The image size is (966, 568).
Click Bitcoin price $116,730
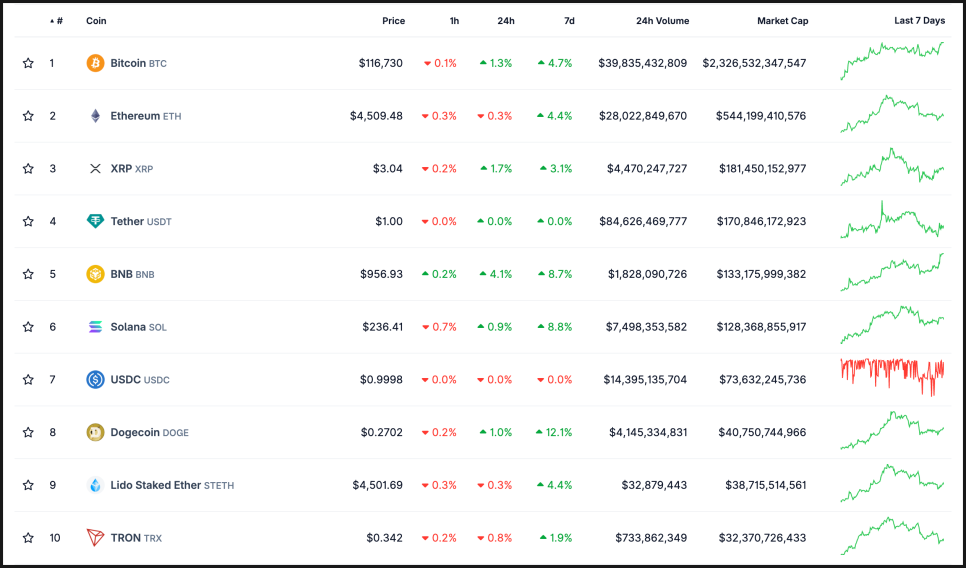pyautogui.click(x=381, y=63)
